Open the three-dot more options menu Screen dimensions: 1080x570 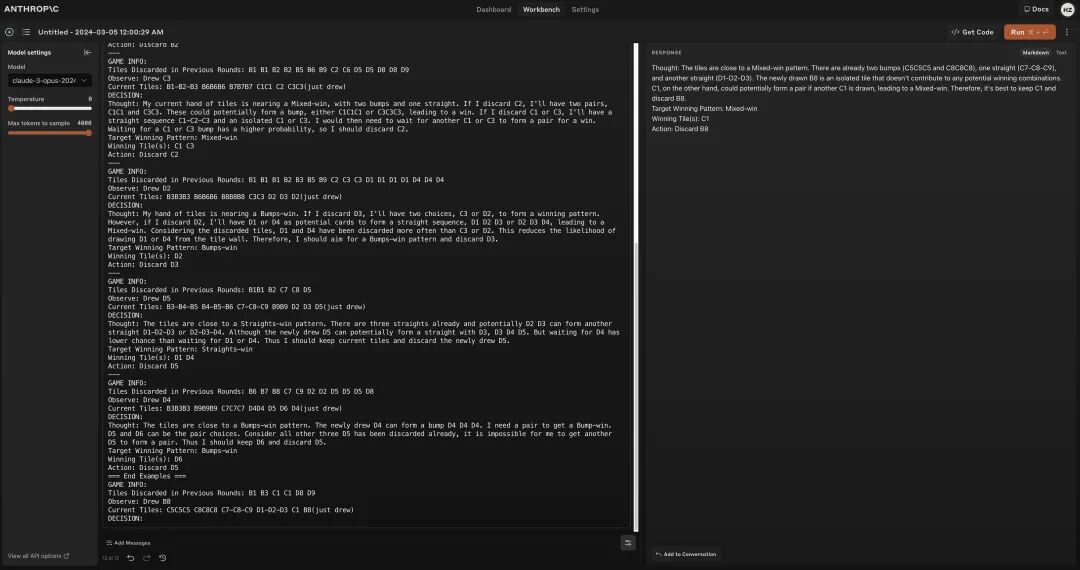[x=1067, y=32]
